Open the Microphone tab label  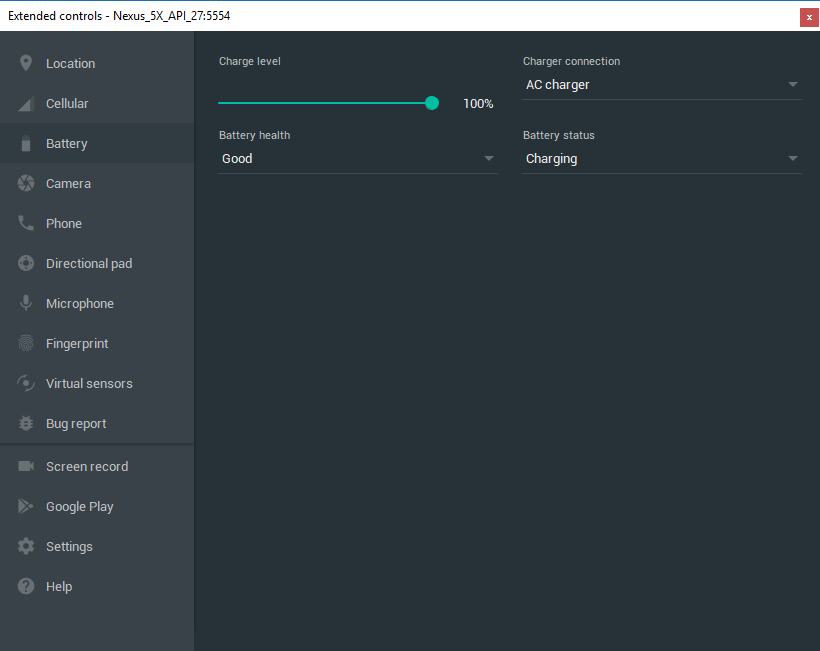pyautogui.click(x=79, y=304)
